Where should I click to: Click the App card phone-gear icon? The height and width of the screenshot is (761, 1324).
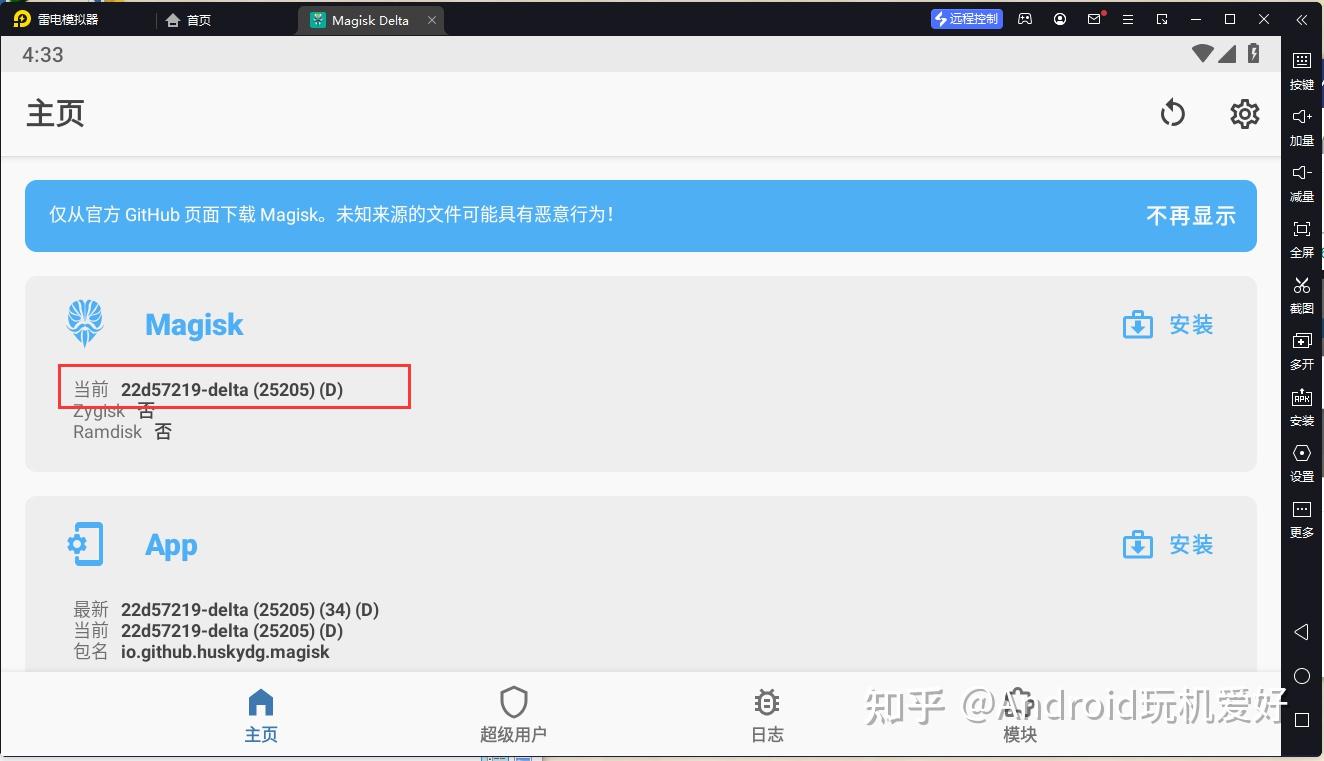85,544
